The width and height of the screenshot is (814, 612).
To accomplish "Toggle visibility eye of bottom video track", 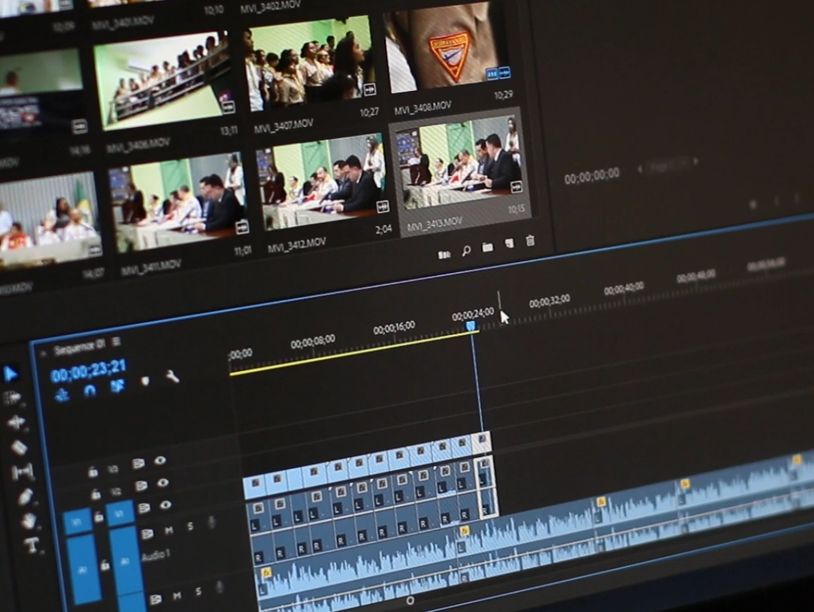I will point(166,505).
